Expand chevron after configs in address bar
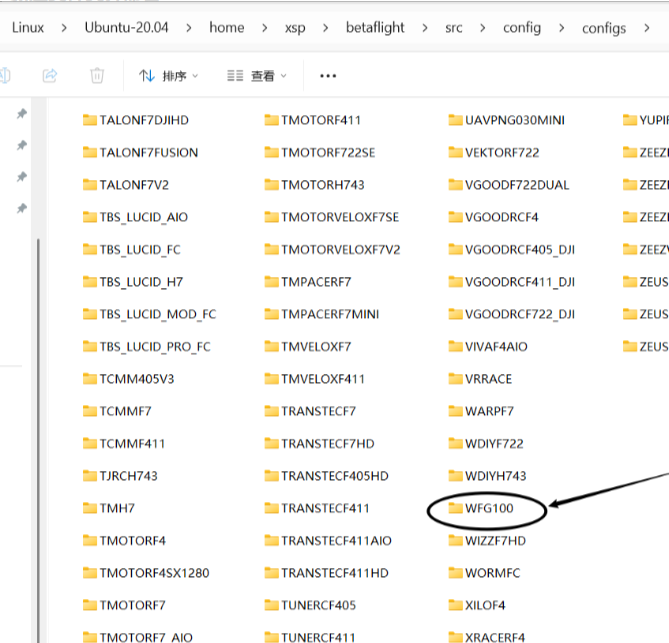 [x=646, y=28]
